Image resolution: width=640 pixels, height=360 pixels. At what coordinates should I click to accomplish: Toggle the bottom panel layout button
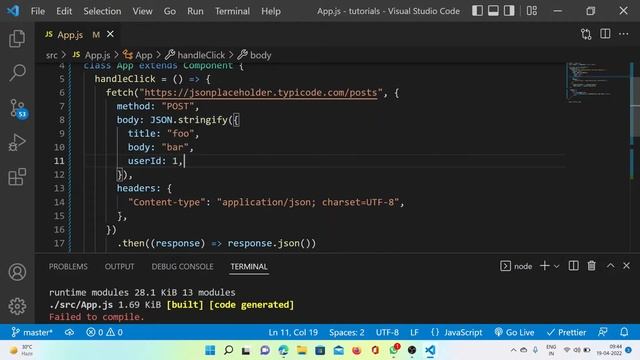(x=493, y=11)
